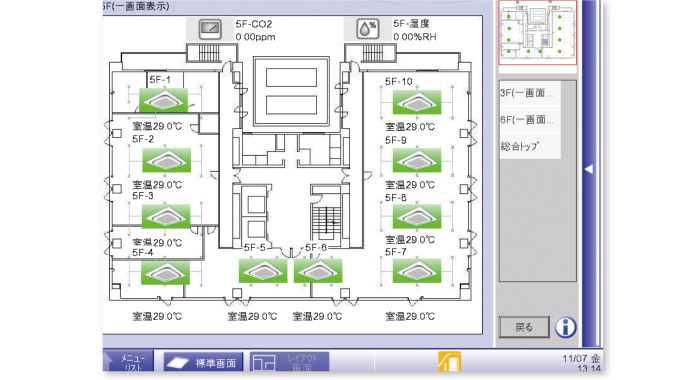
Task: Click the 5F-2 unit label
Action: 143,139
